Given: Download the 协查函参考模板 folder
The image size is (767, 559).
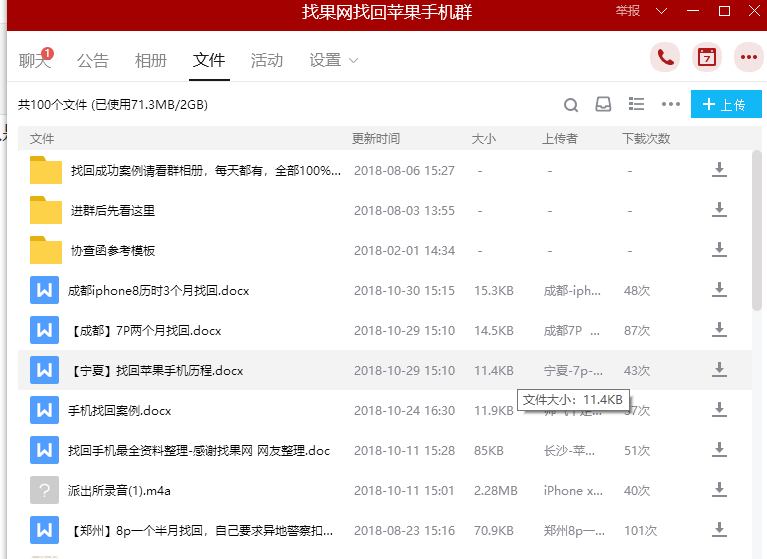Looking at the screenshot, I should 719,250.
